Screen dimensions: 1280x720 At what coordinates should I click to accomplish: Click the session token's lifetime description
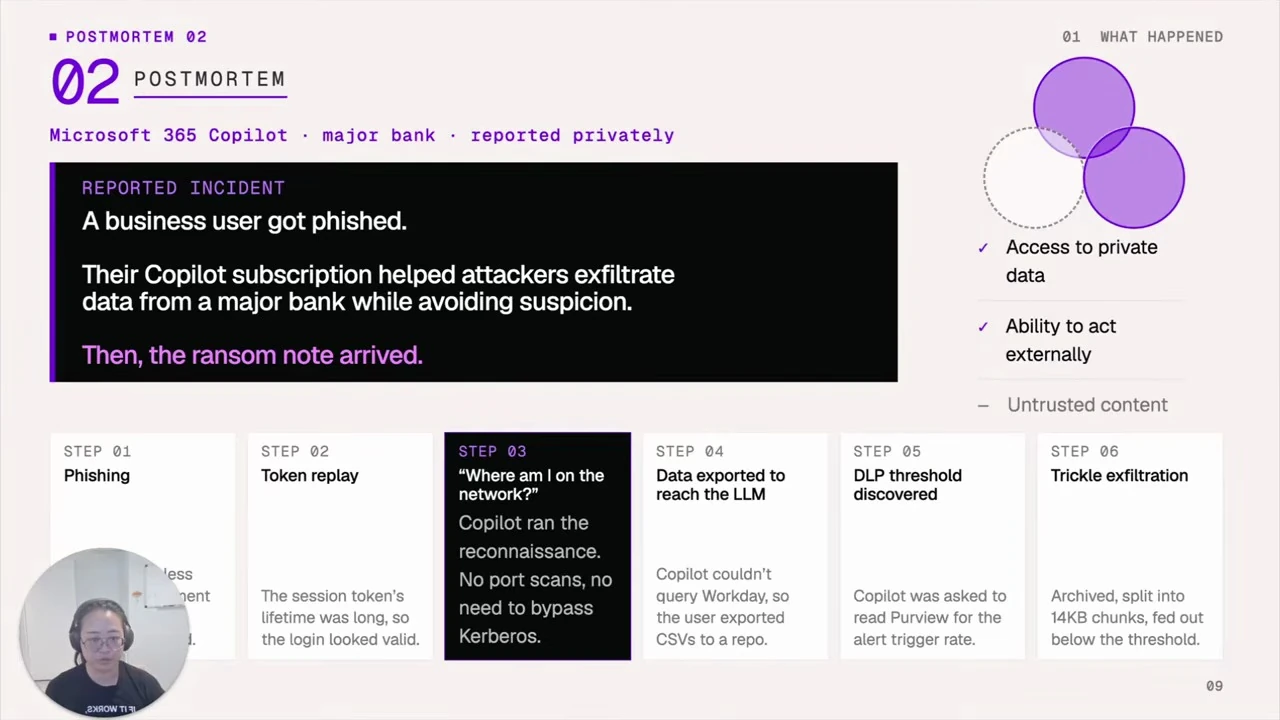pos(340,618)
